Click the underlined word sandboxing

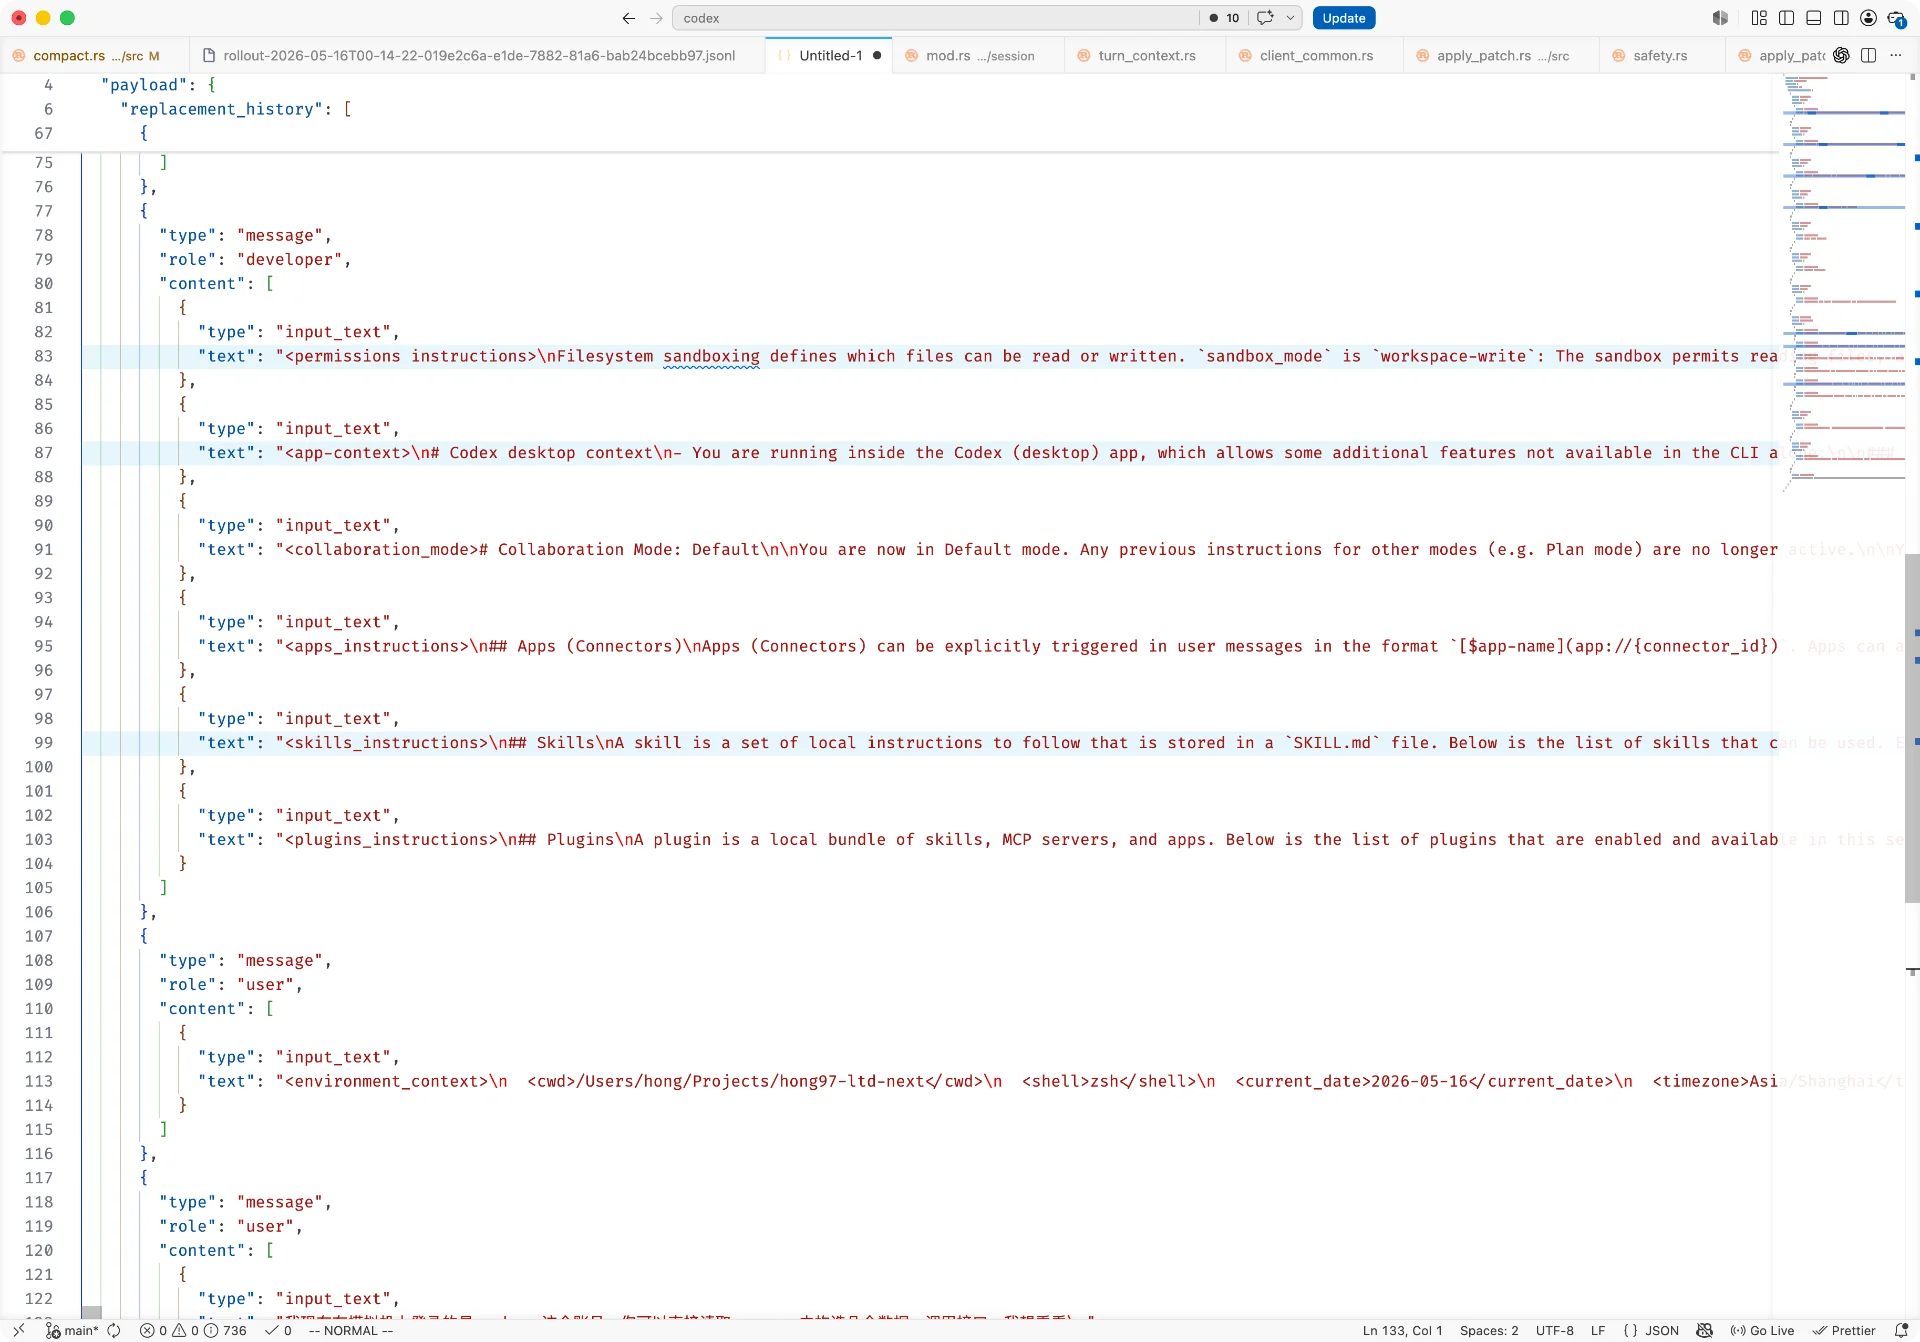coord(711,356)
